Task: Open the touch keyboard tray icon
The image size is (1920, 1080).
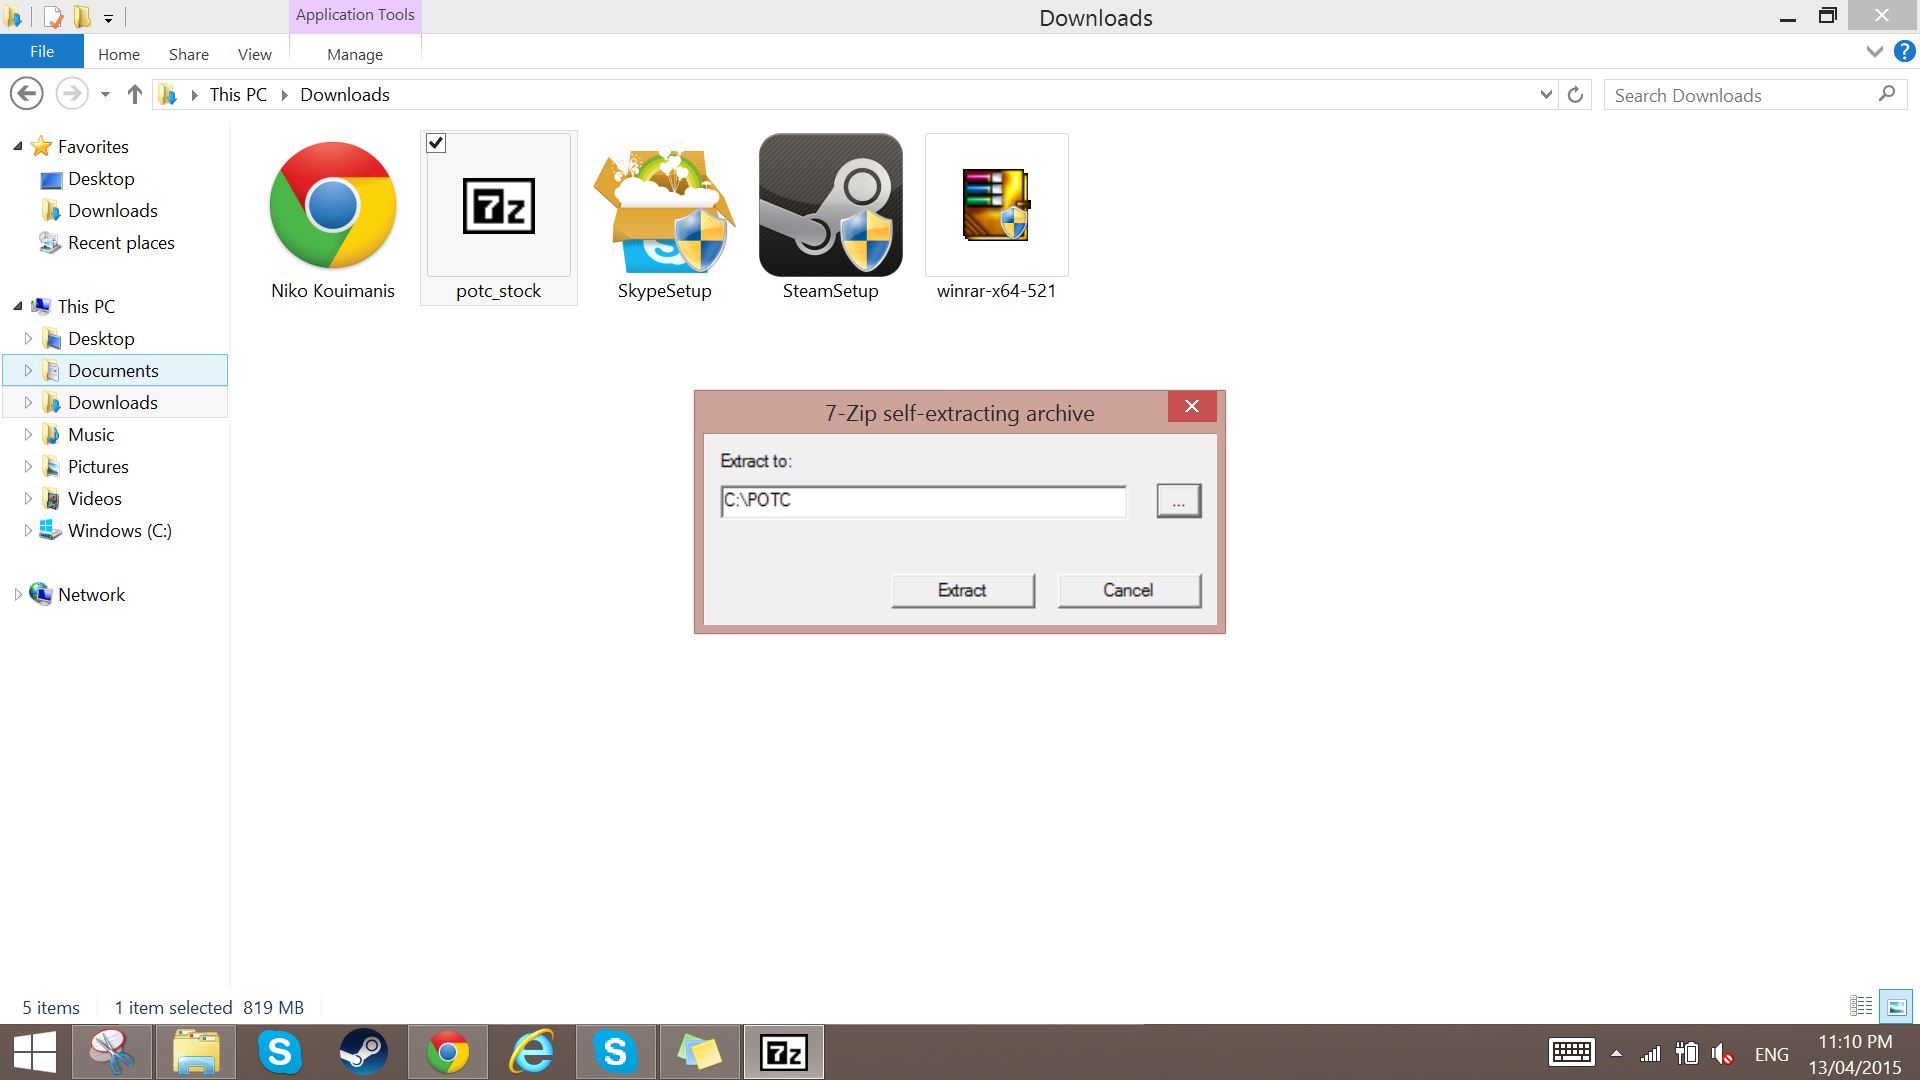Action: tap(1571, 1053)
